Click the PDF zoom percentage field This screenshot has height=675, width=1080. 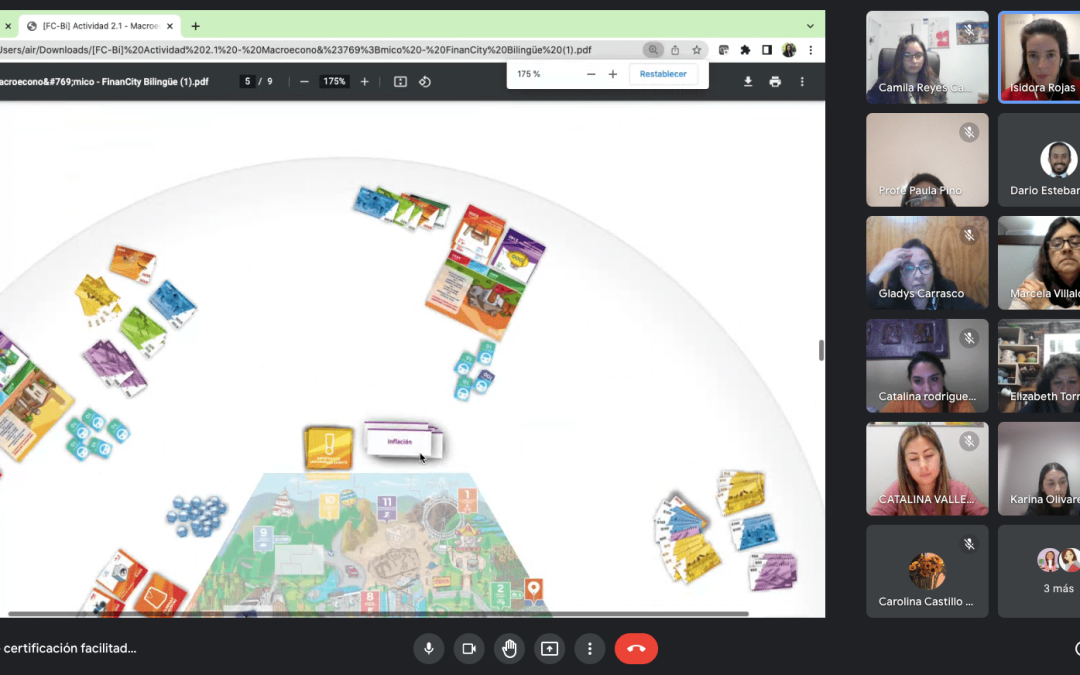(334, 81)
